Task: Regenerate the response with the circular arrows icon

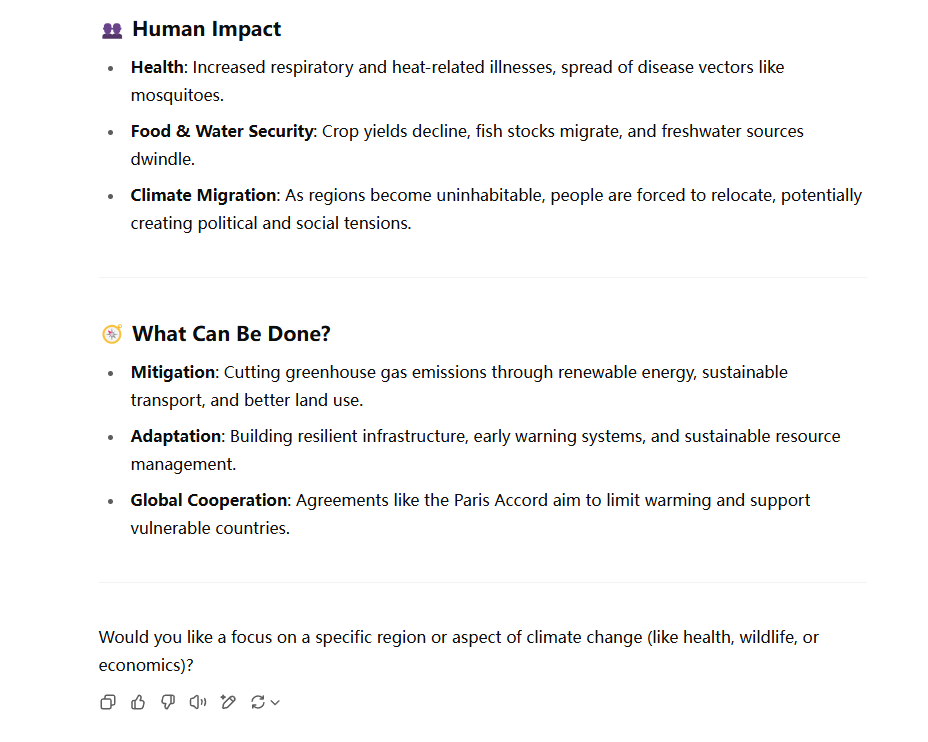Action: click(257, 702)
